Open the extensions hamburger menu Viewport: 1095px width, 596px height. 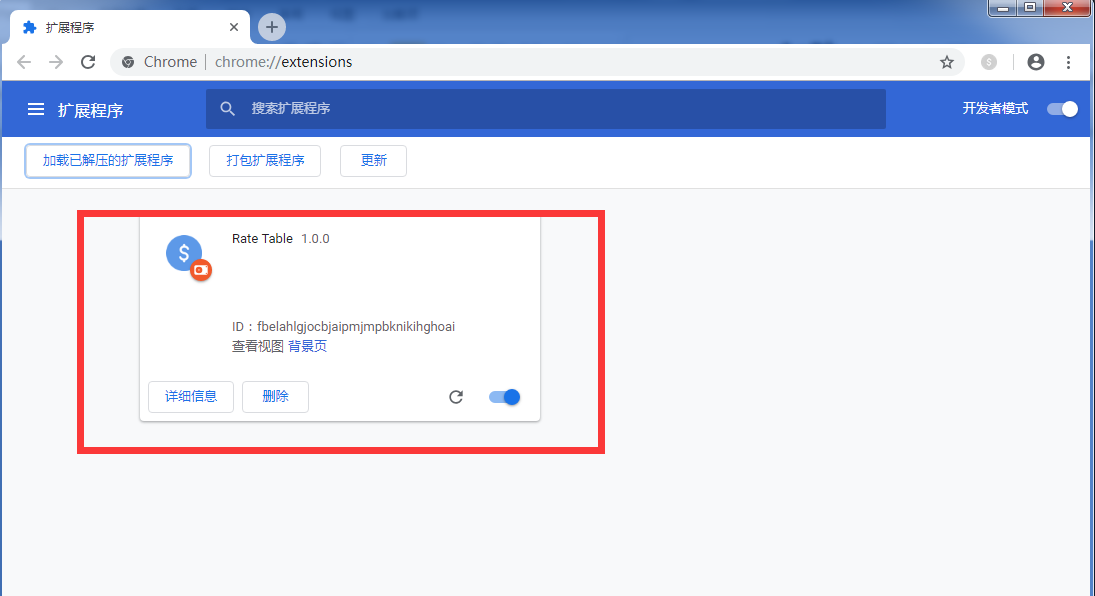pos(36,109)
